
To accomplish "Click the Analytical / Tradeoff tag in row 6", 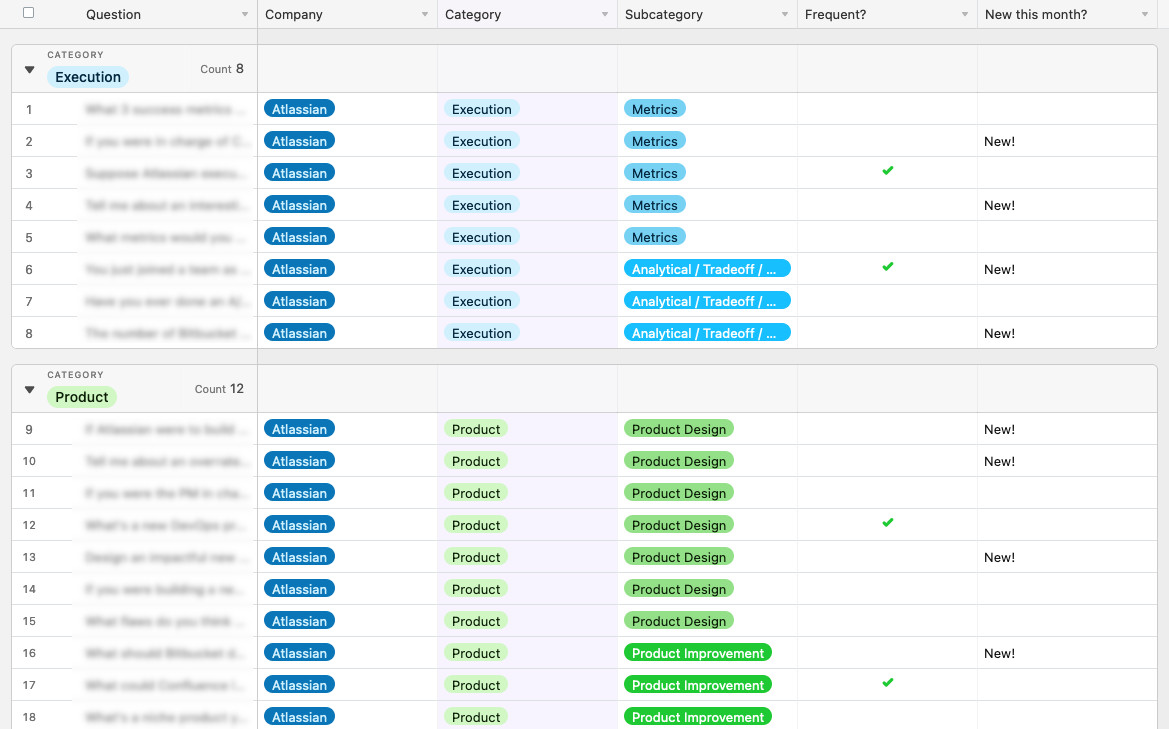I will coord(707,268).
